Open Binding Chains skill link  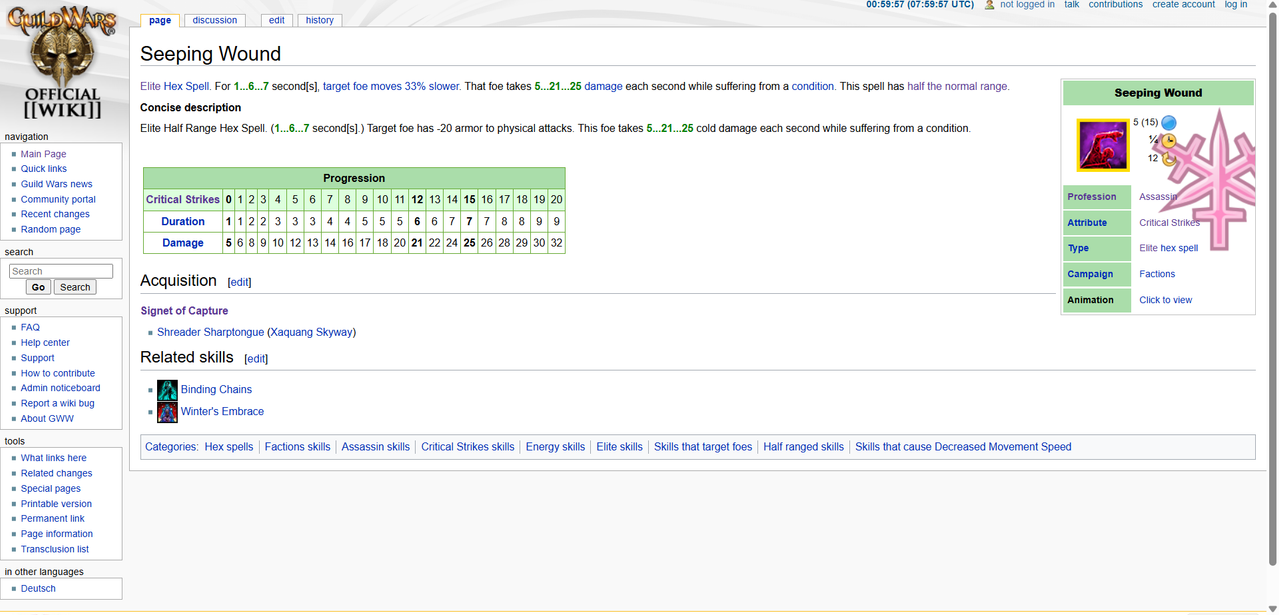(x=216, y=390)
